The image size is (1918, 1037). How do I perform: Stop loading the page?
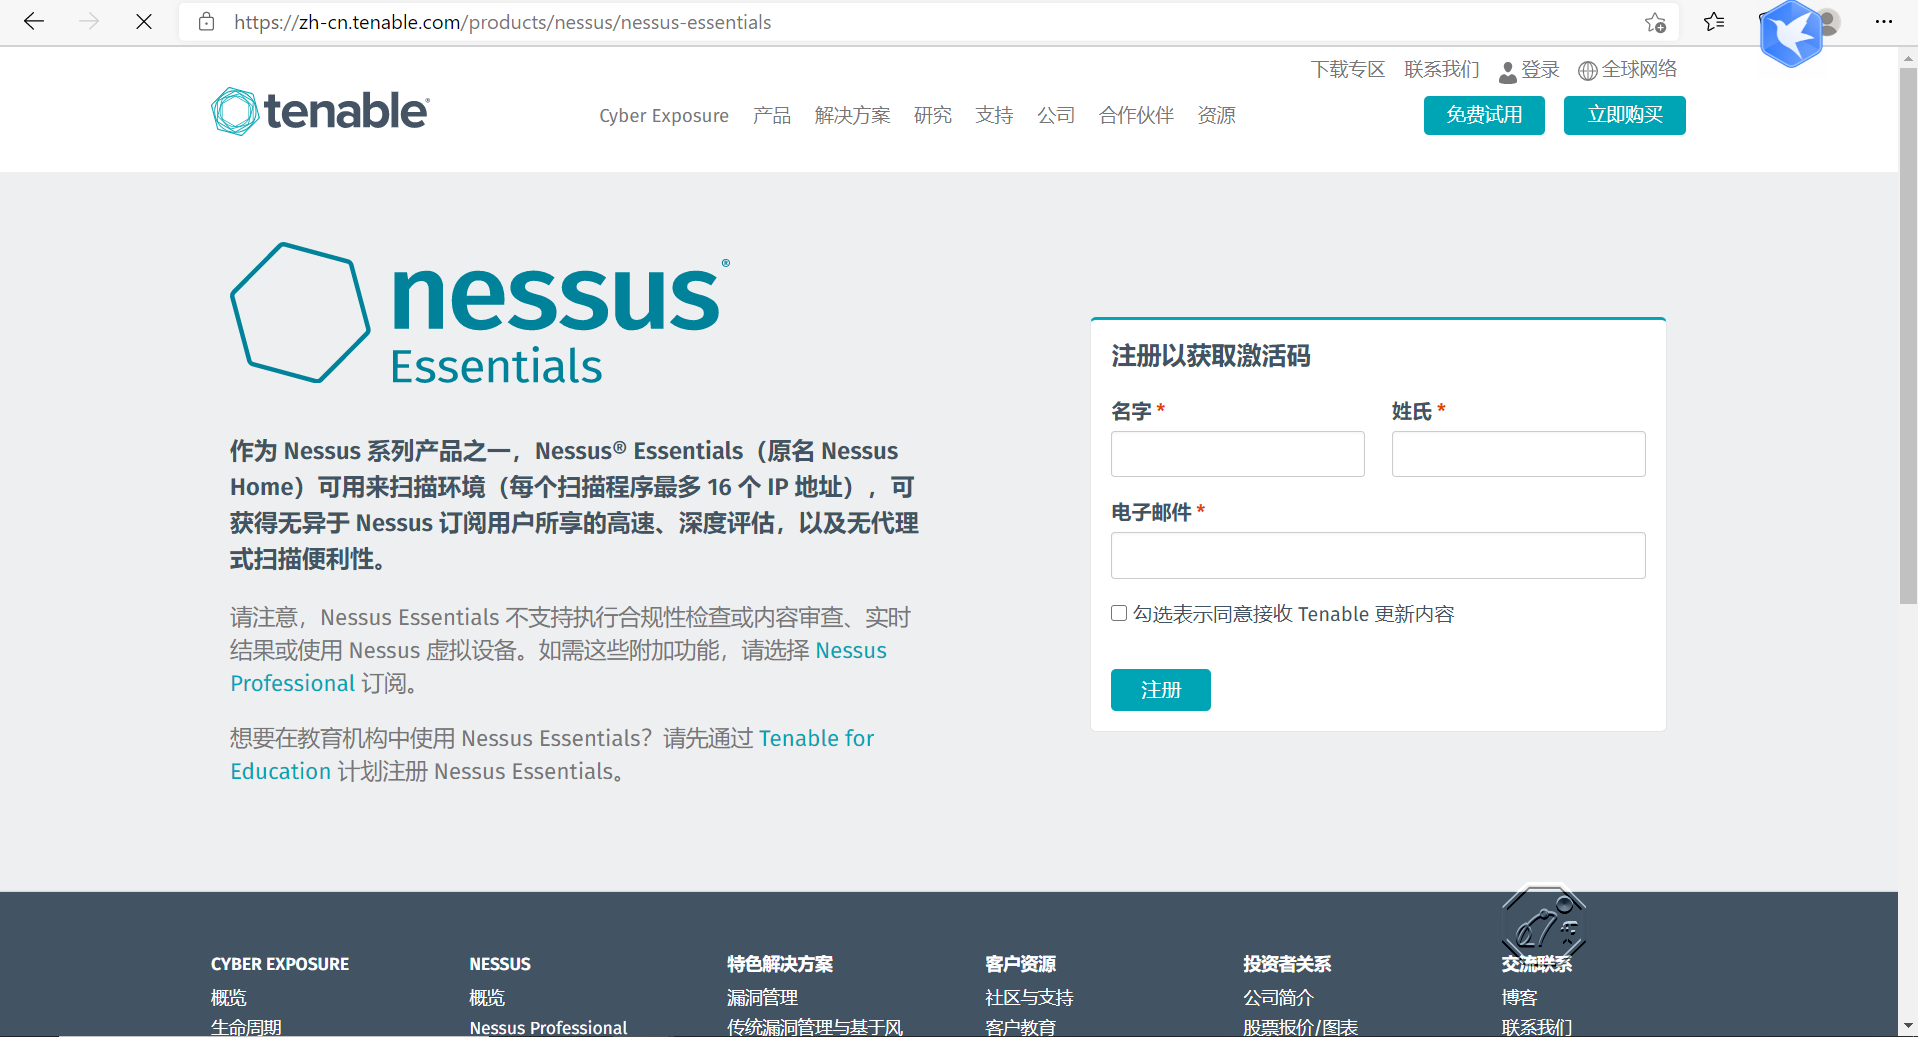pyautogui.click(x=144, y=22)
